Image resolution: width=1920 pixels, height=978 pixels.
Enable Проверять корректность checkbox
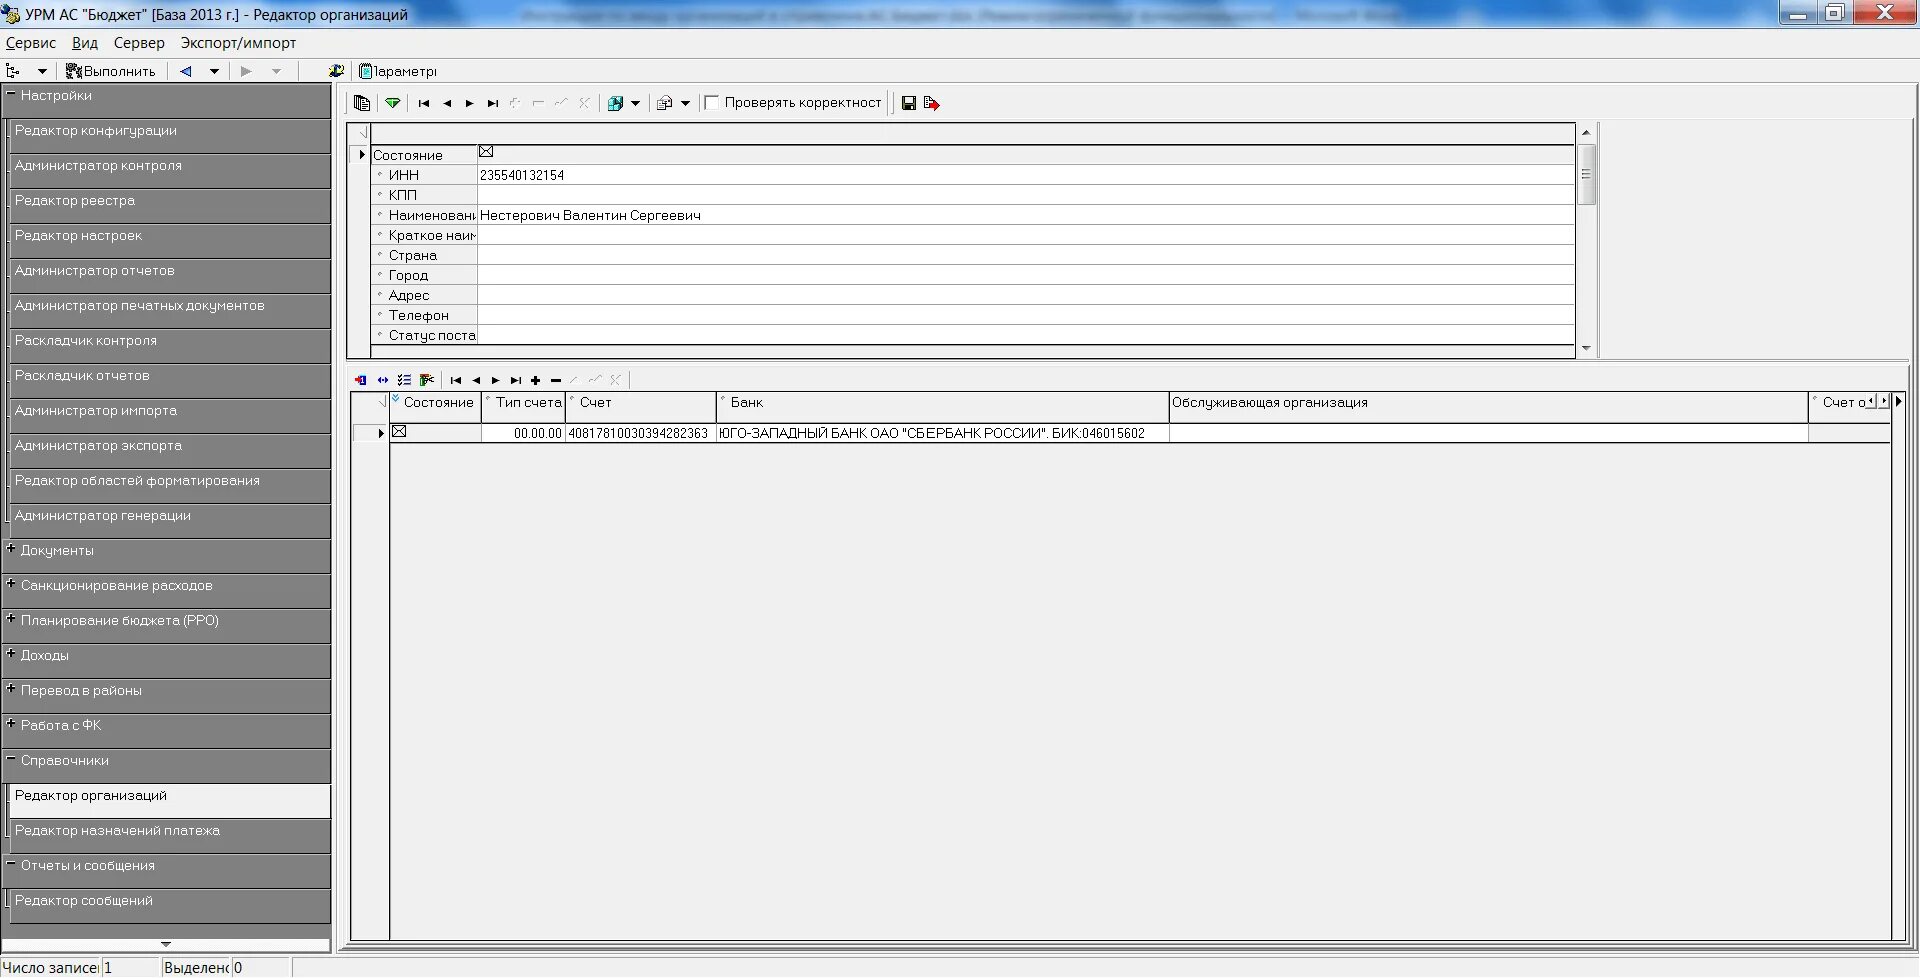click(x=712, y=103)
